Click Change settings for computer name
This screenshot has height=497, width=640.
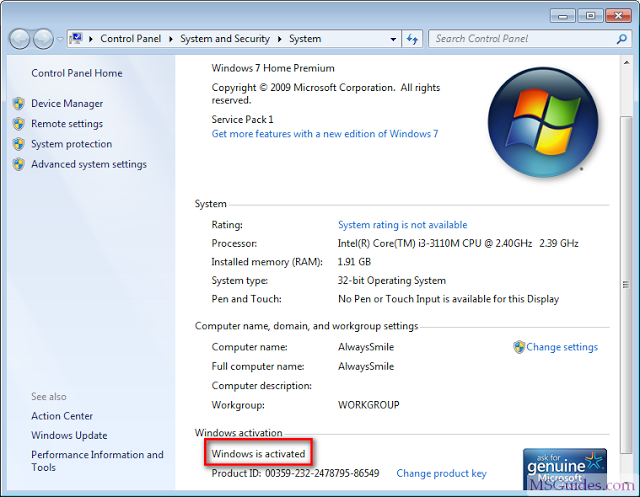(x=562, y=347)
